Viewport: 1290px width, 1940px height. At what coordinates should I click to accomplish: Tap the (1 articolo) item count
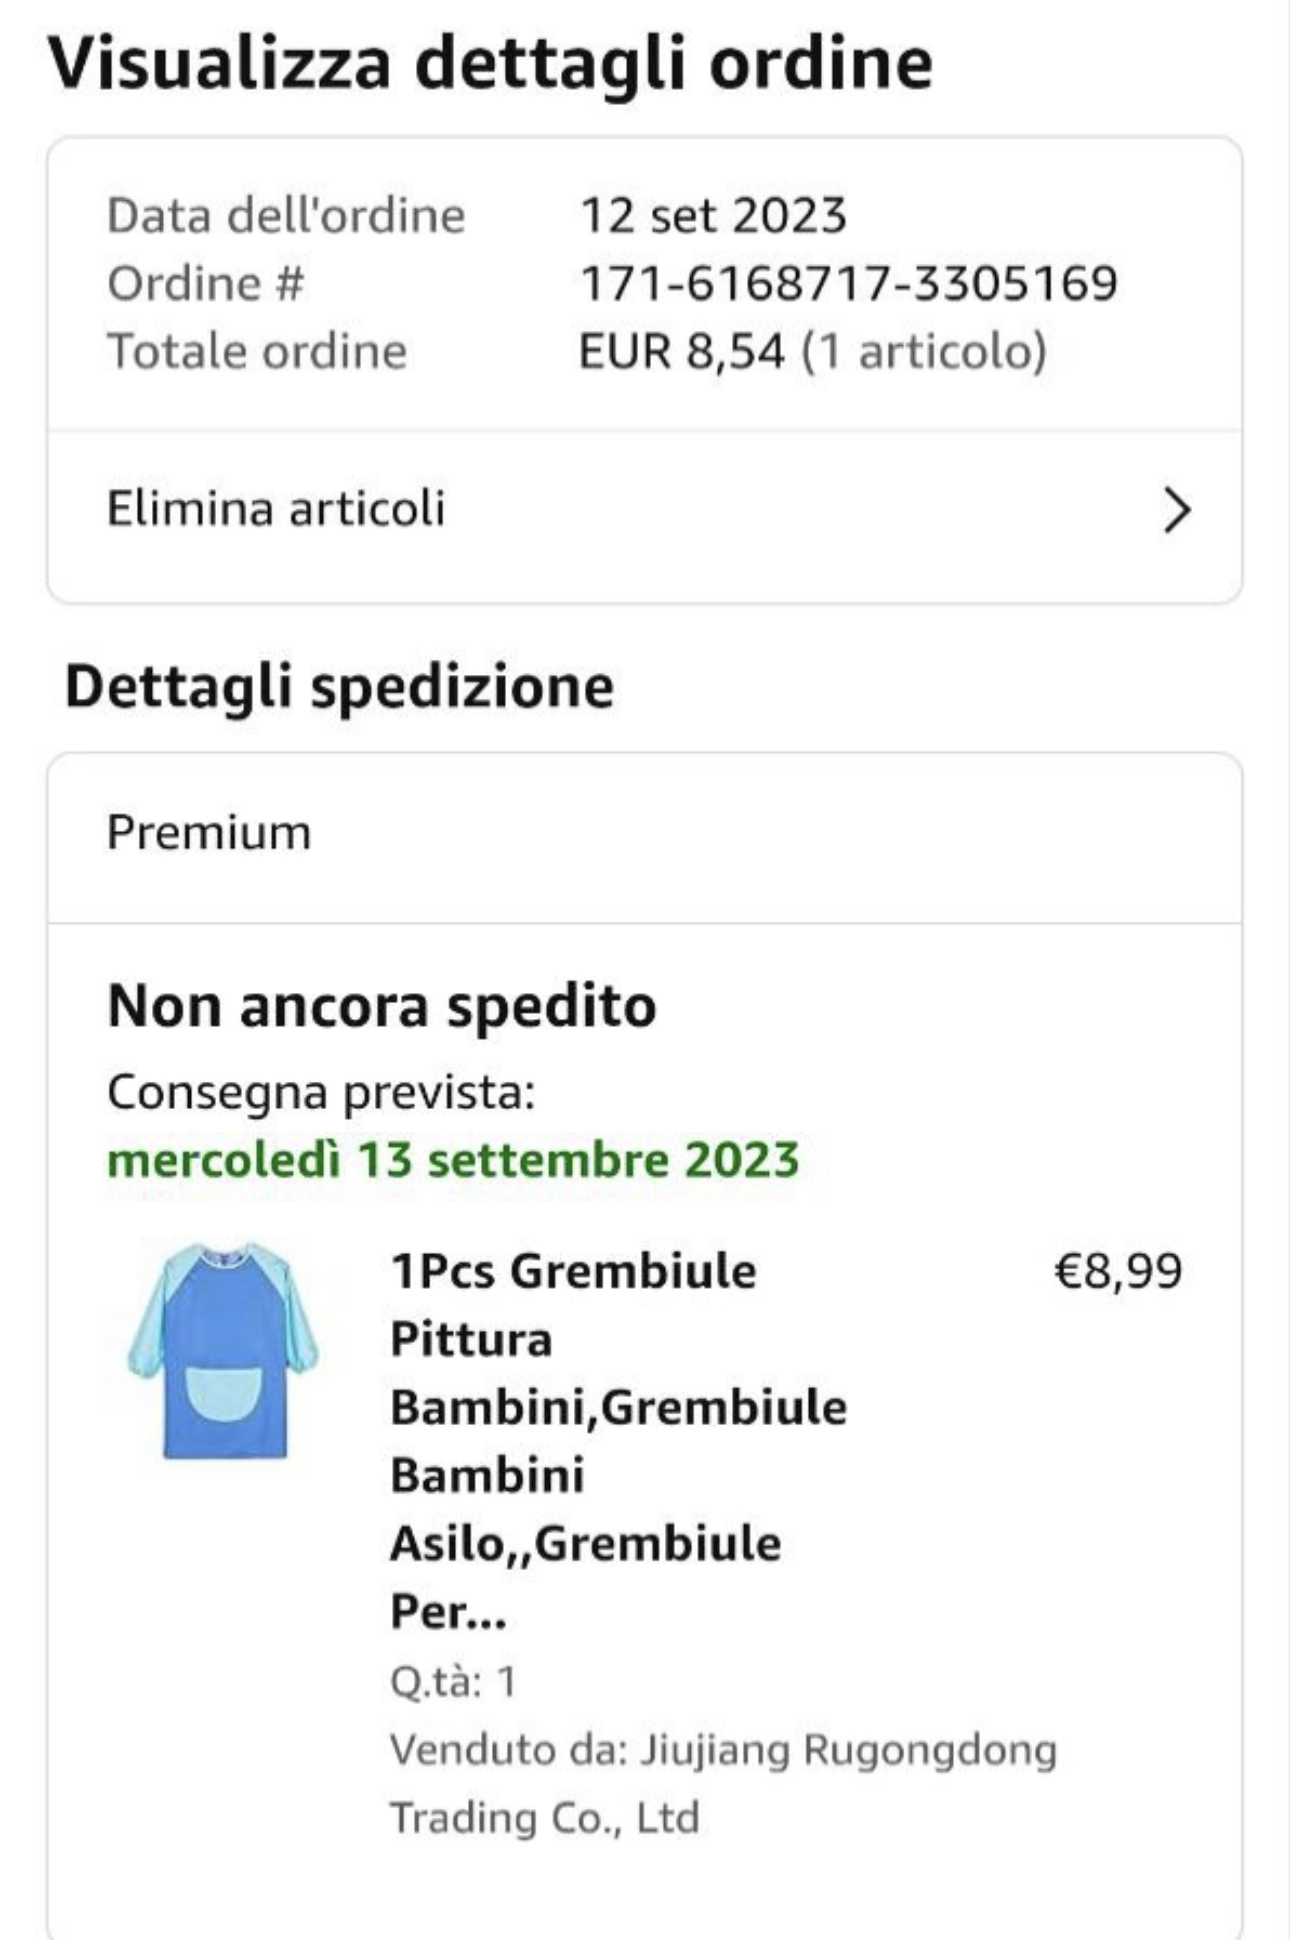coord(924,352)
